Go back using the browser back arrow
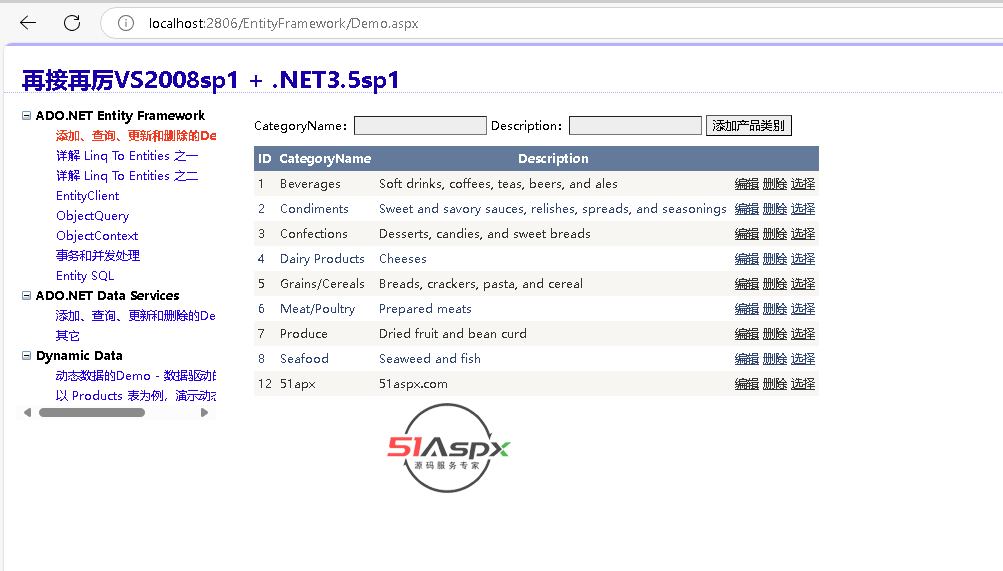 click(x=28, y=23)
